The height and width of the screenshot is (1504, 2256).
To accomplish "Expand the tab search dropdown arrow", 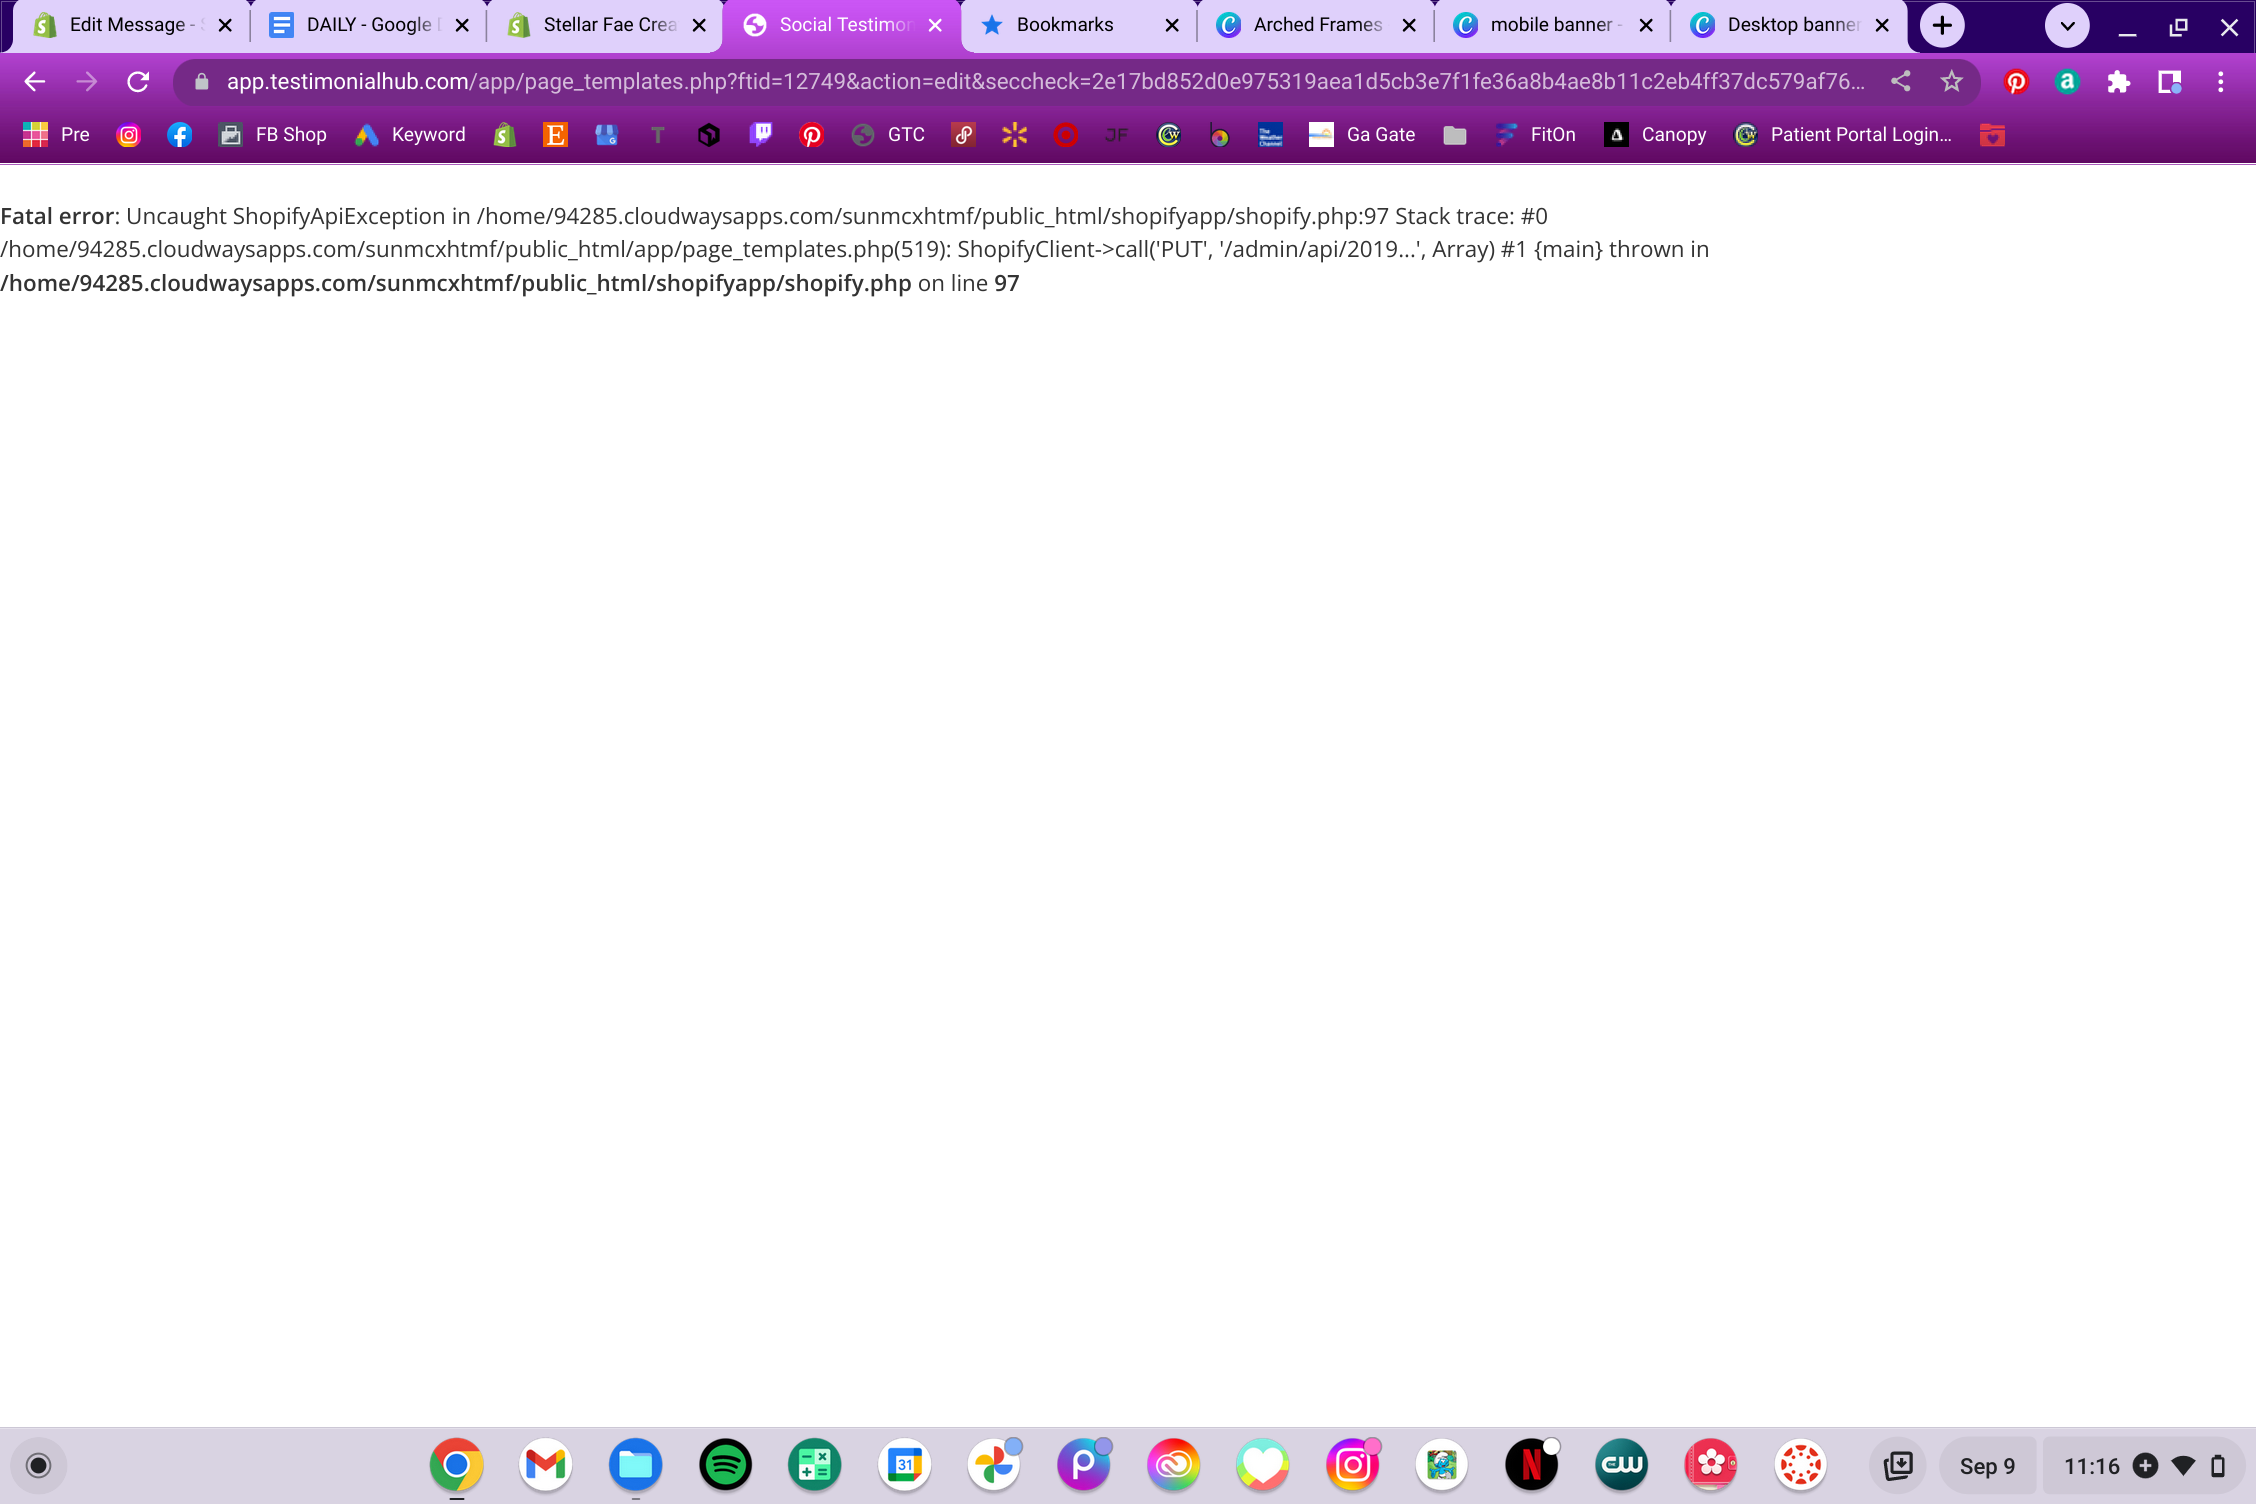I will [x=2067, y=26].
